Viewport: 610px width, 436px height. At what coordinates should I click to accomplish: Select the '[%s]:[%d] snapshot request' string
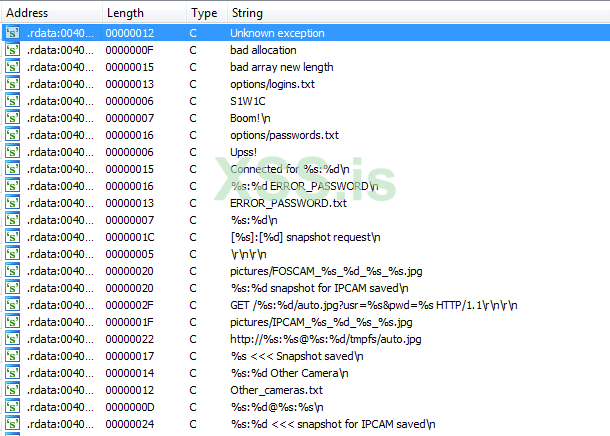coord(305,237)
